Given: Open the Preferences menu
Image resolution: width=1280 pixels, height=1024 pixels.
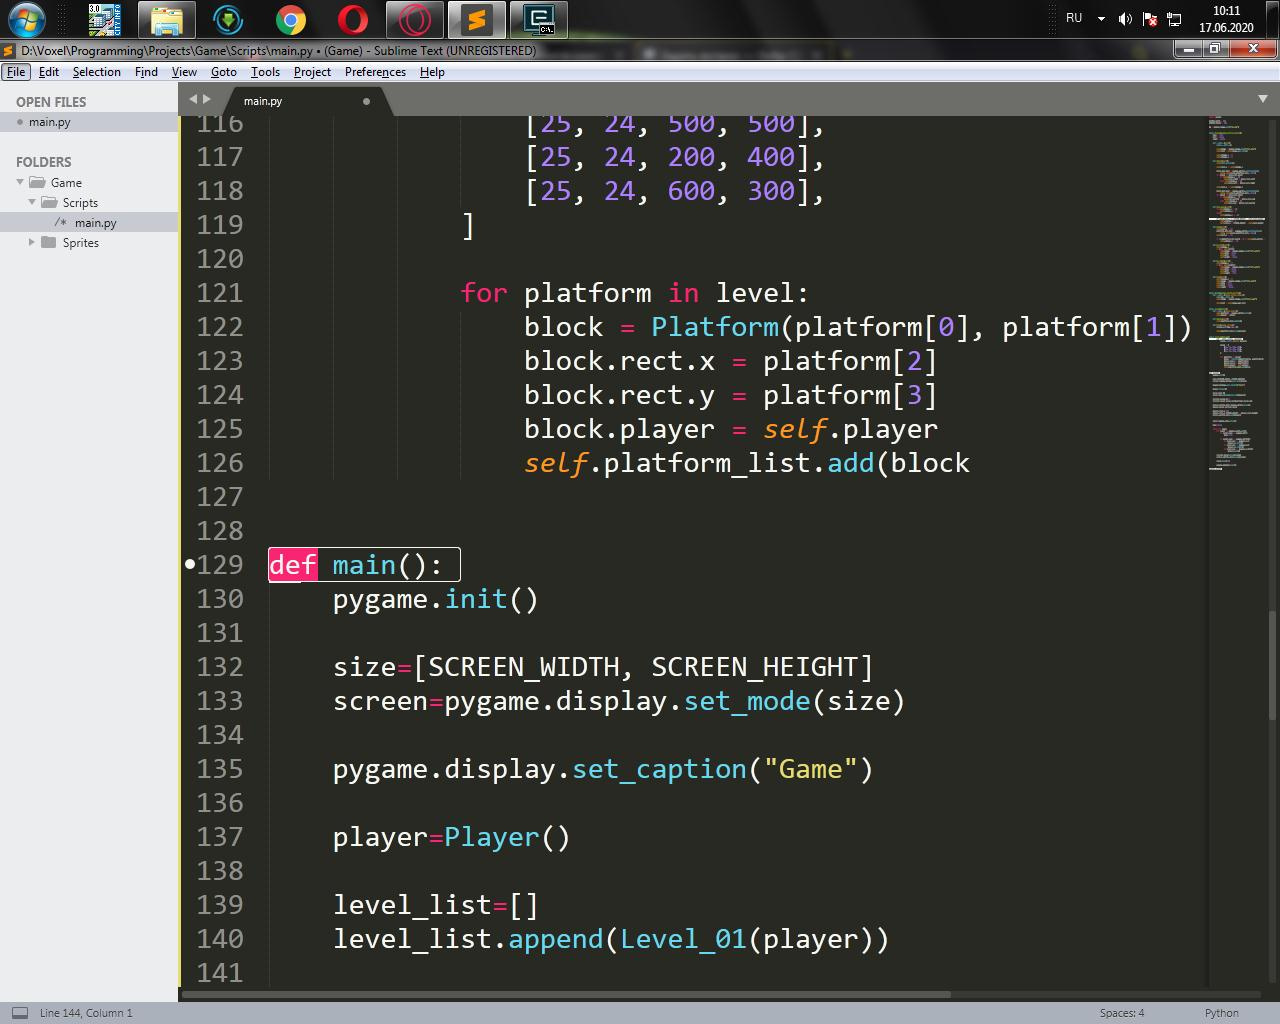Looking at the screenshot, I should tap(375, 72).
